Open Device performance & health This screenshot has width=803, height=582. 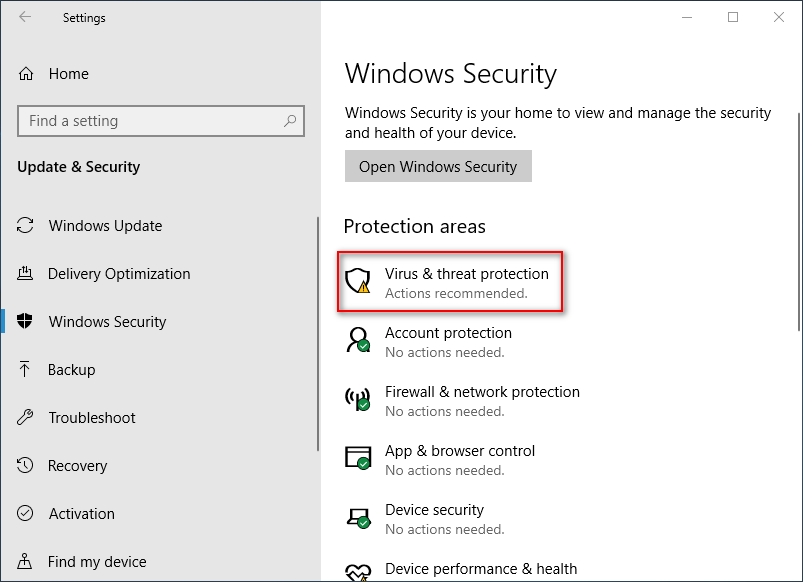pos(481,569)
